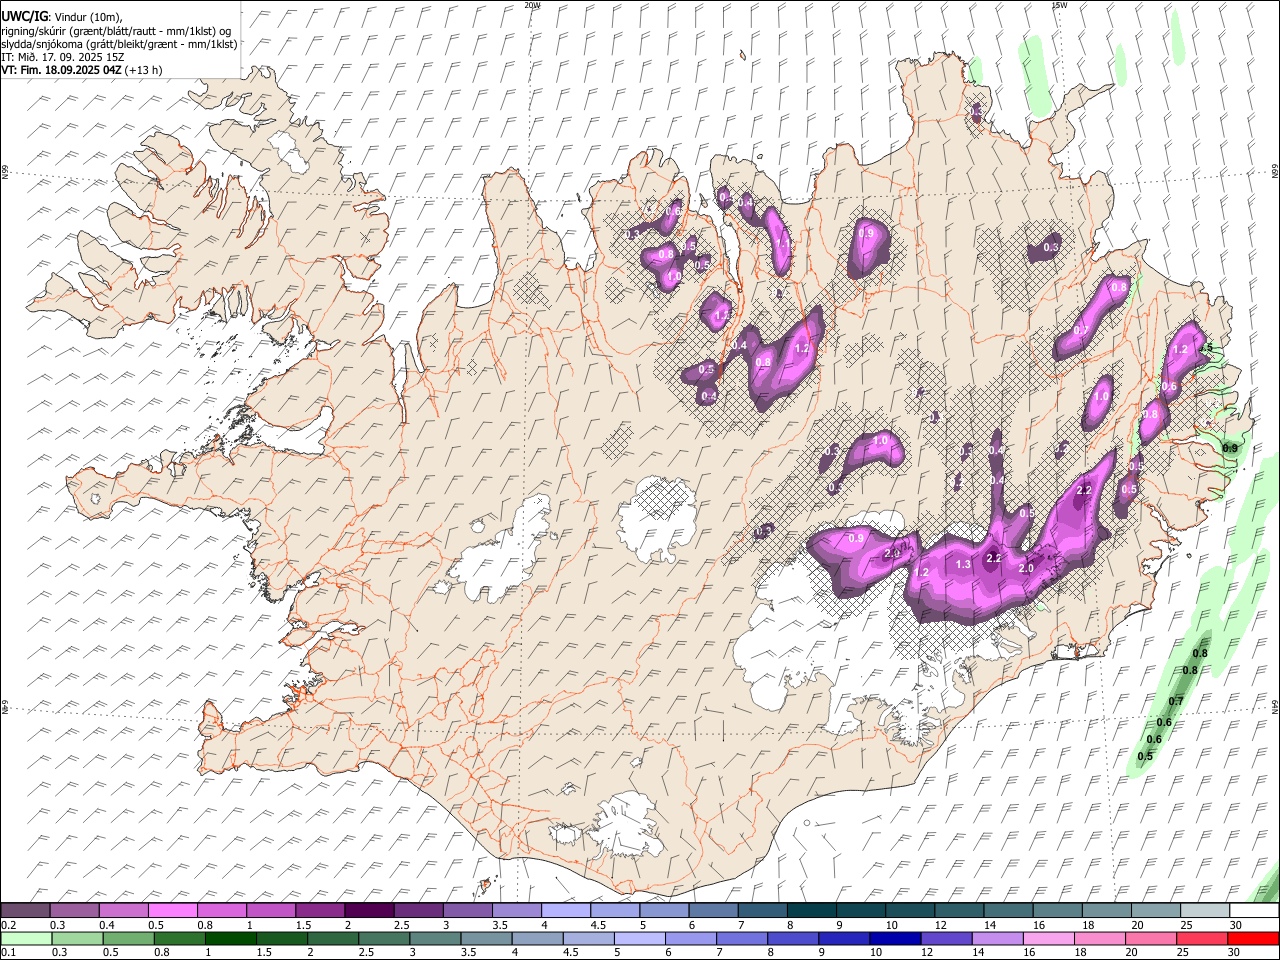Click top legend swatch between 0.2 and 0.3

pyautogui.click(x=26, y=910)
